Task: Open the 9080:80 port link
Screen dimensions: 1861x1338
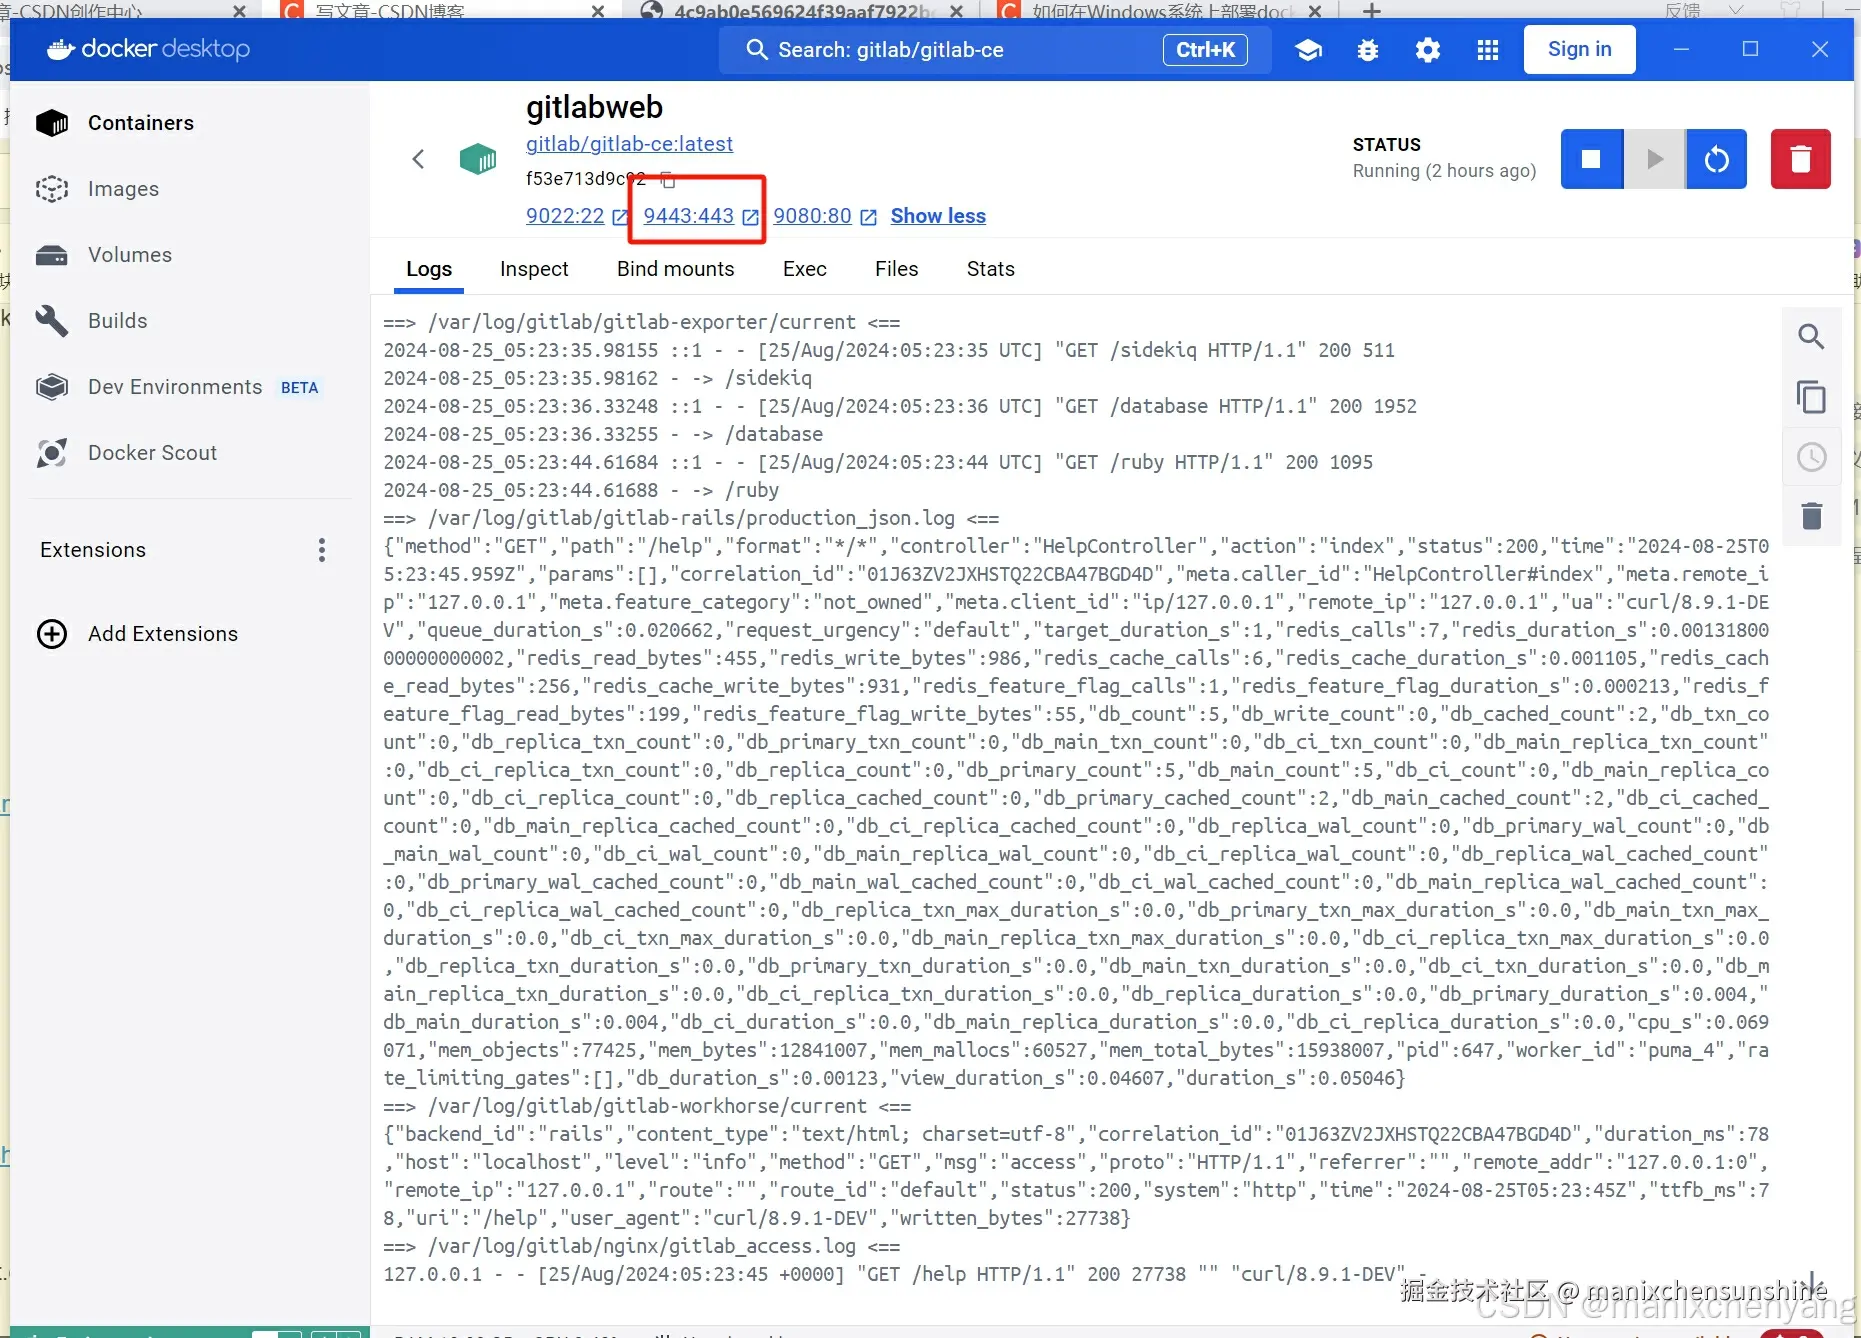Action: coord(813,216)
